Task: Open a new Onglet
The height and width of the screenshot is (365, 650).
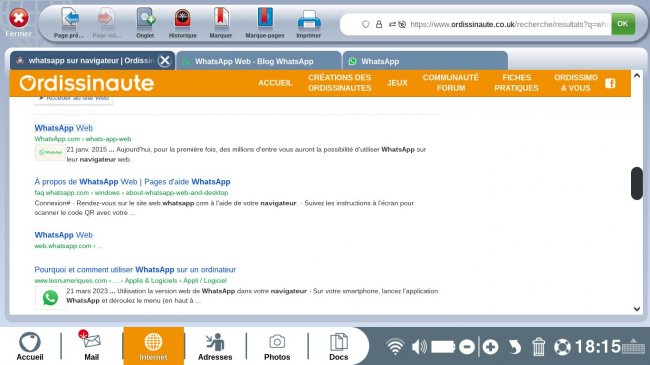Action: [145, 23]
